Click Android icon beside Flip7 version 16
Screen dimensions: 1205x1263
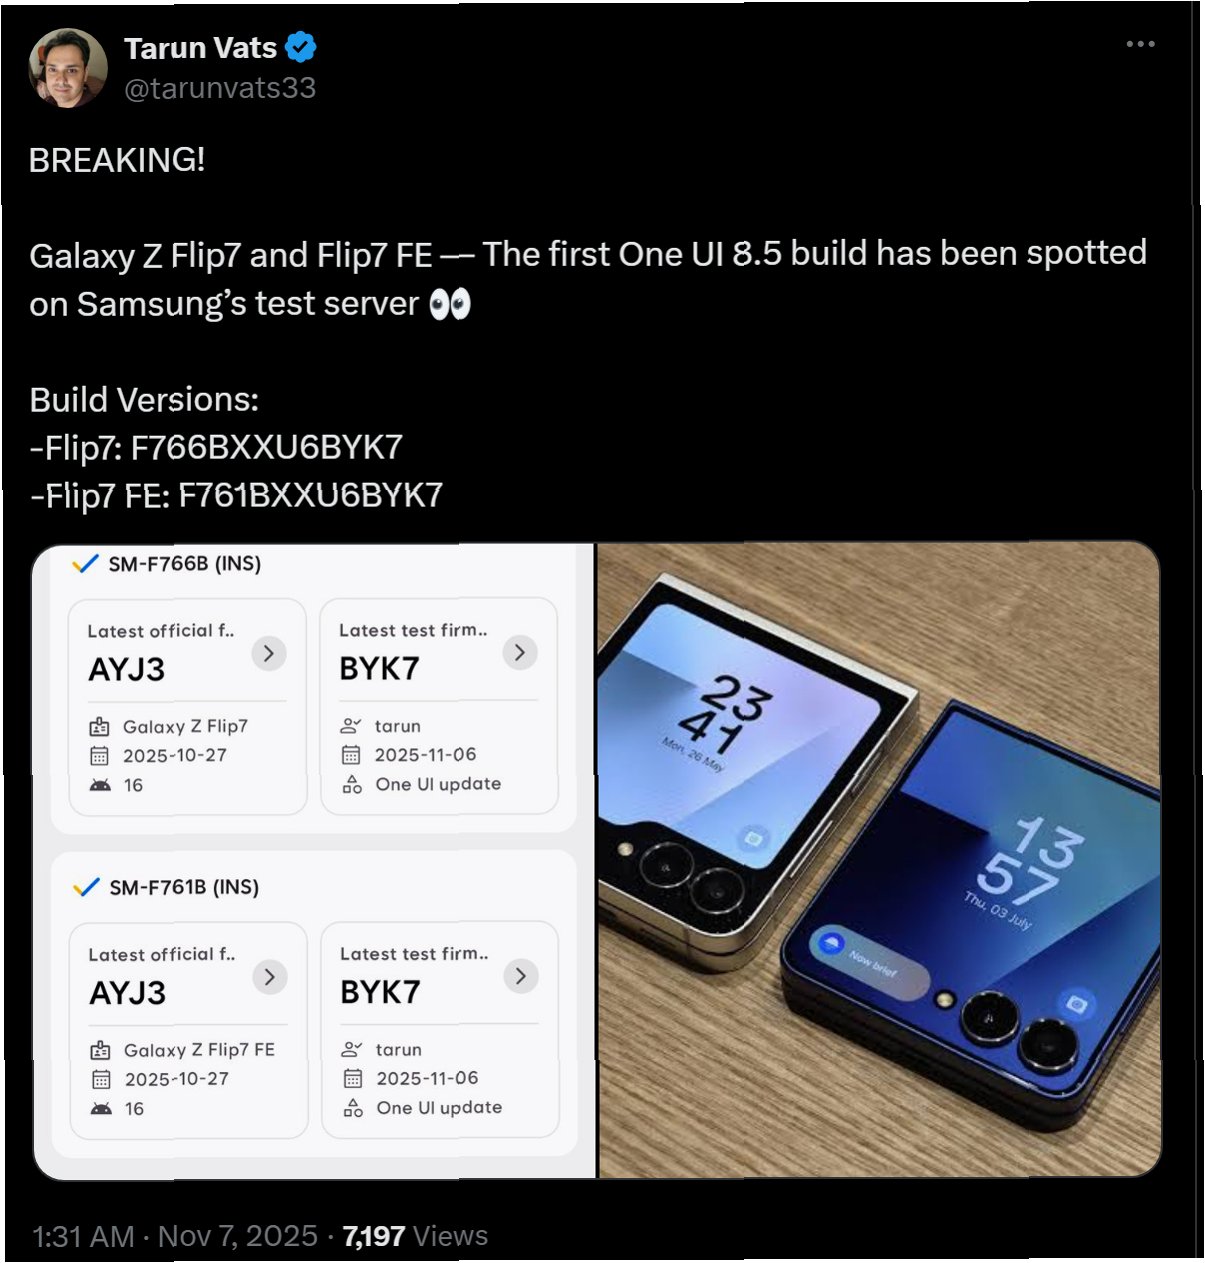[100, 786]
